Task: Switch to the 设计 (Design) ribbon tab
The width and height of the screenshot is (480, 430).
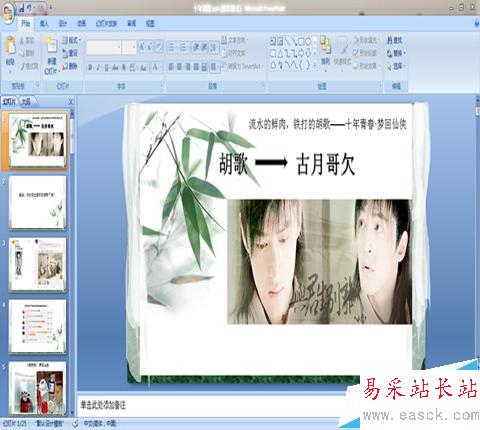Action: click(x=63, y=24)
